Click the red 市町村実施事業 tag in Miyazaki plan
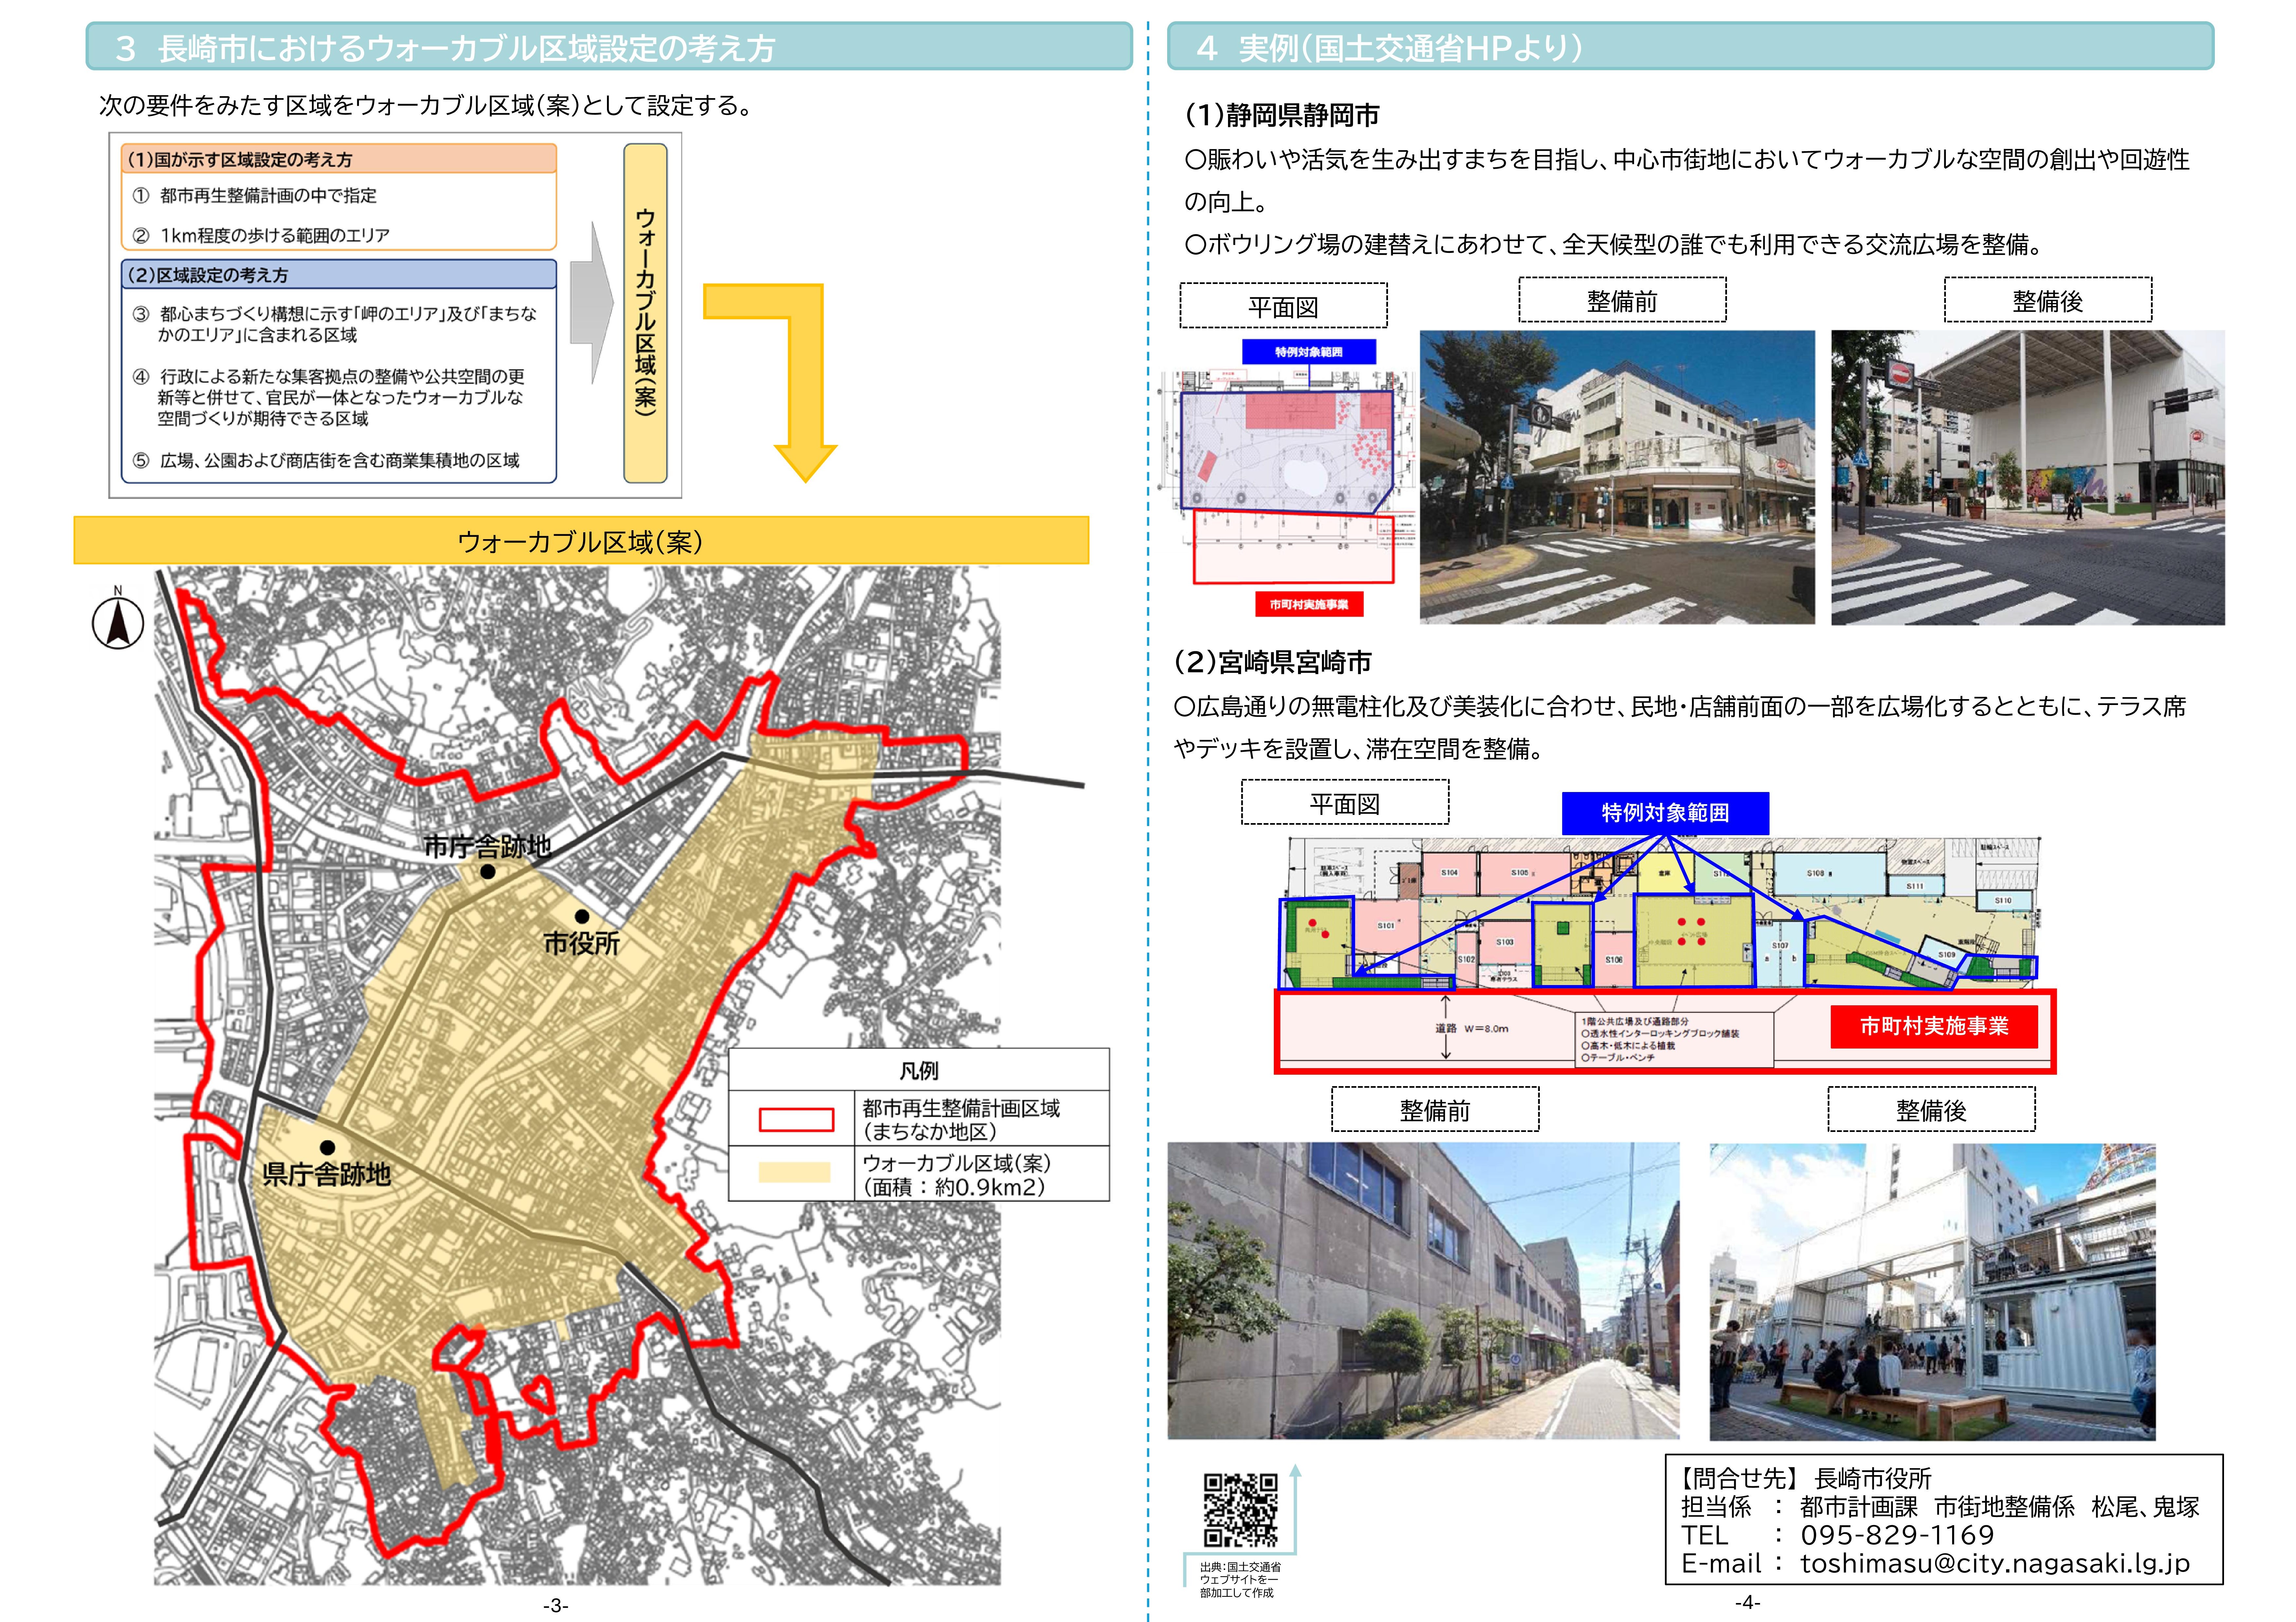Screen dimensions: 2296x1622 click(1934, 1027)
